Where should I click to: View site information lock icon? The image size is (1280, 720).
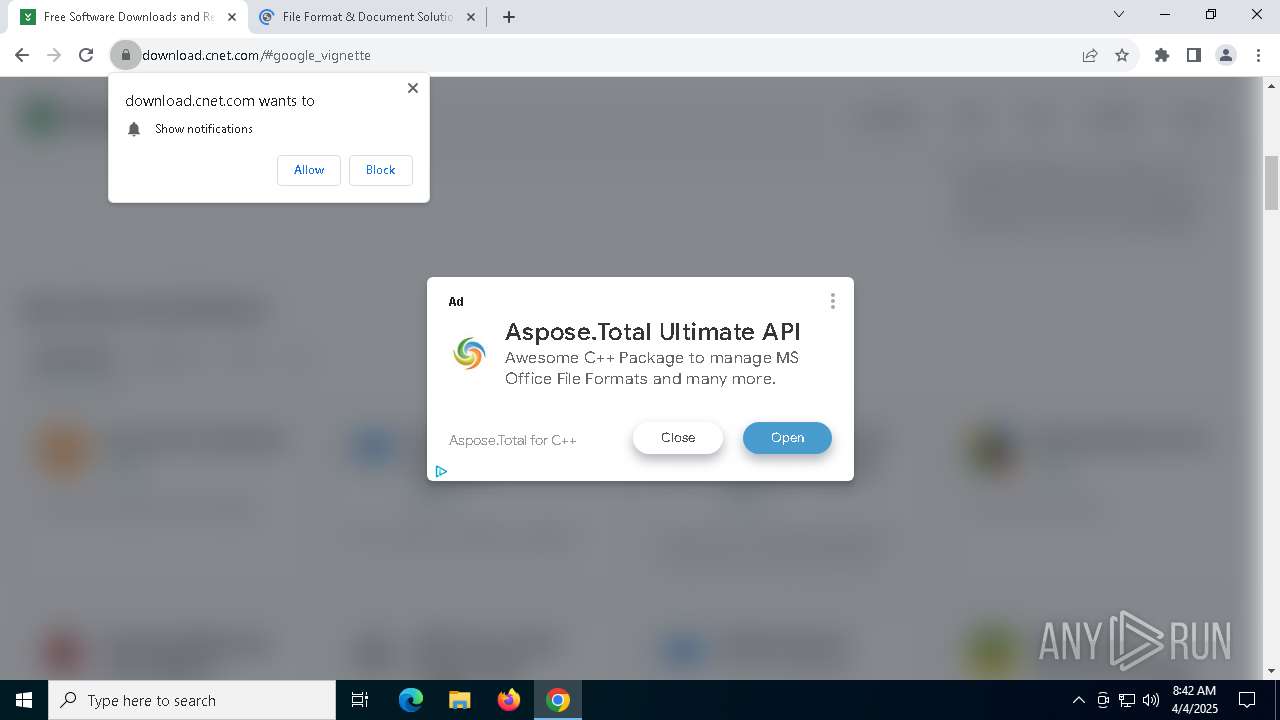pyautogui.click(x=126, y=55)
